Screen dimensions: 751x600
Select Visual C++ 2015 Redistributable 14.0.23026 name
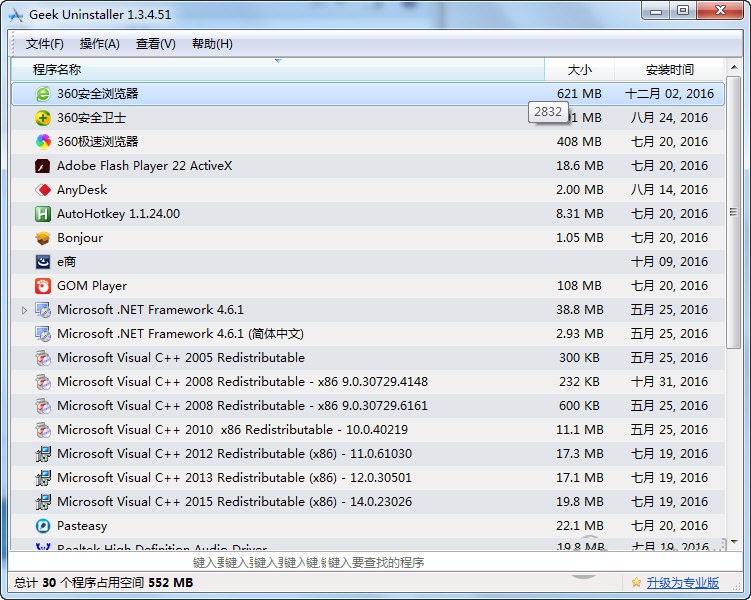tap(235, 501)
